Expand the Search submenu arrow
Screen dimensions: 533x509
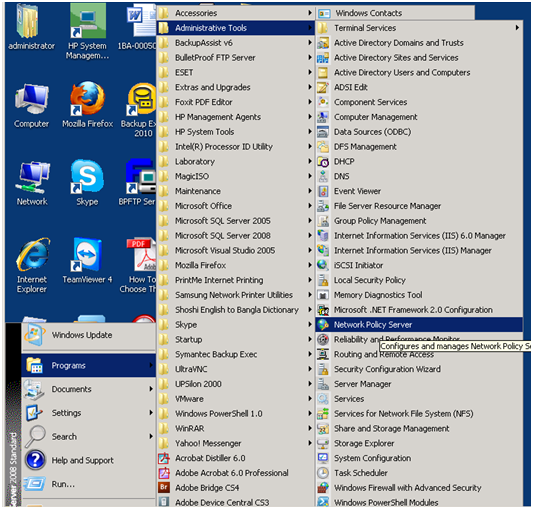tap(151, 437)
